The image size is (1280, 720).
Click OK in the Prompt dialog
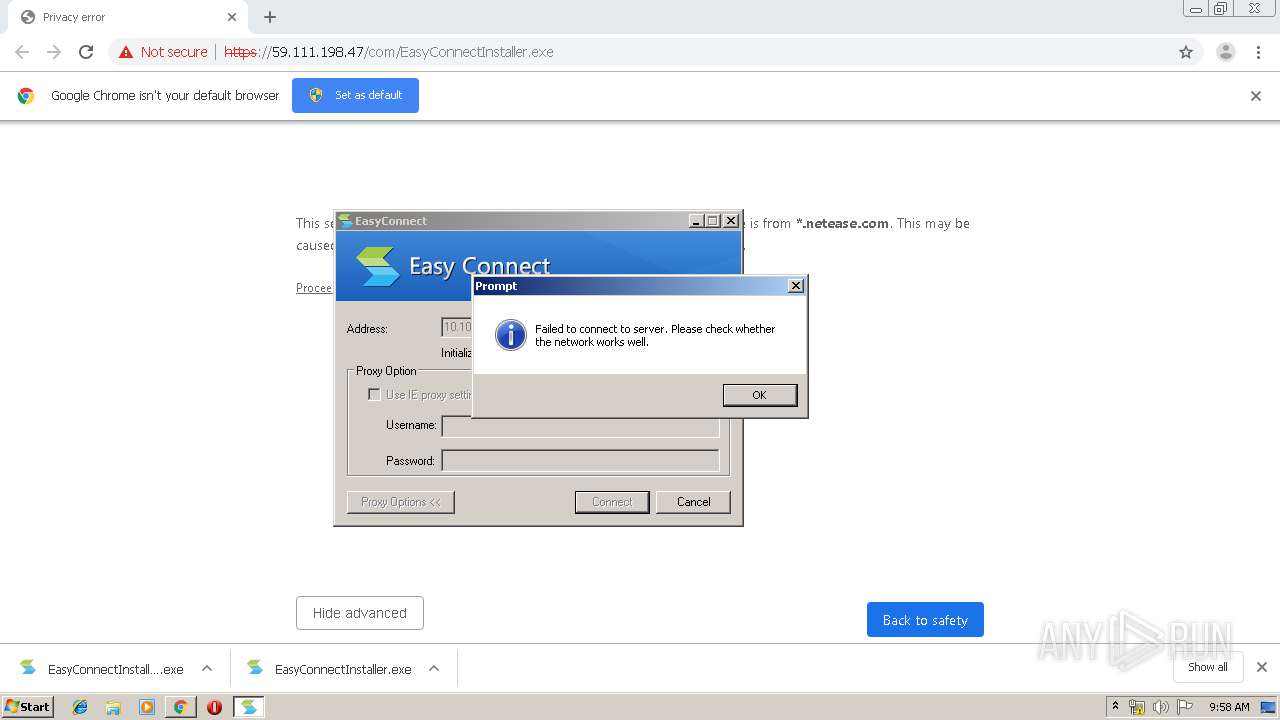tap(759, 395)
